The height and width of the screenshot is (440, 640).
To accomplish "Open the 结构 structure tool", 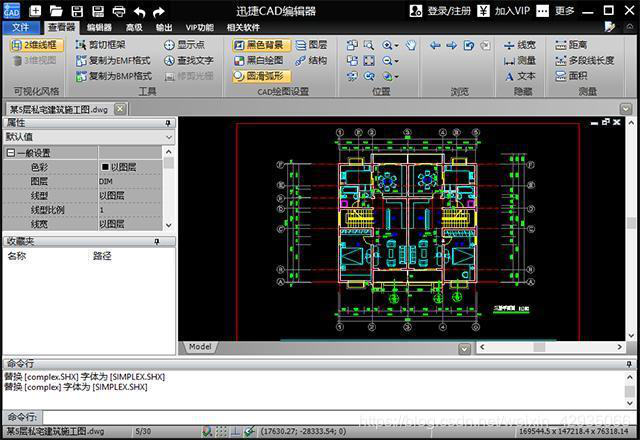I will click(311, 60).
